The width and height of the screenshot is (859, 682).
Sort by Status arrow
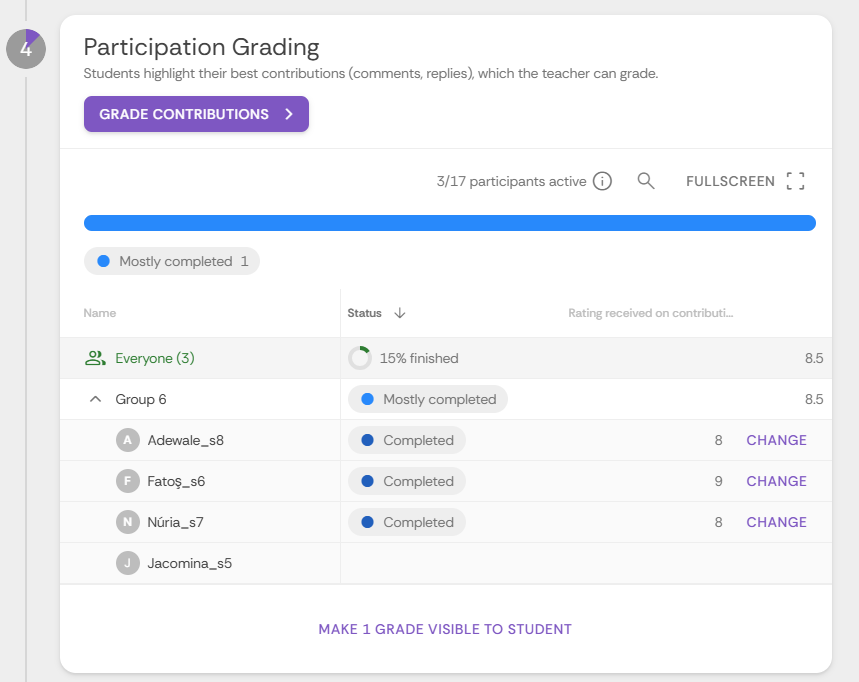tap(400, 313)
